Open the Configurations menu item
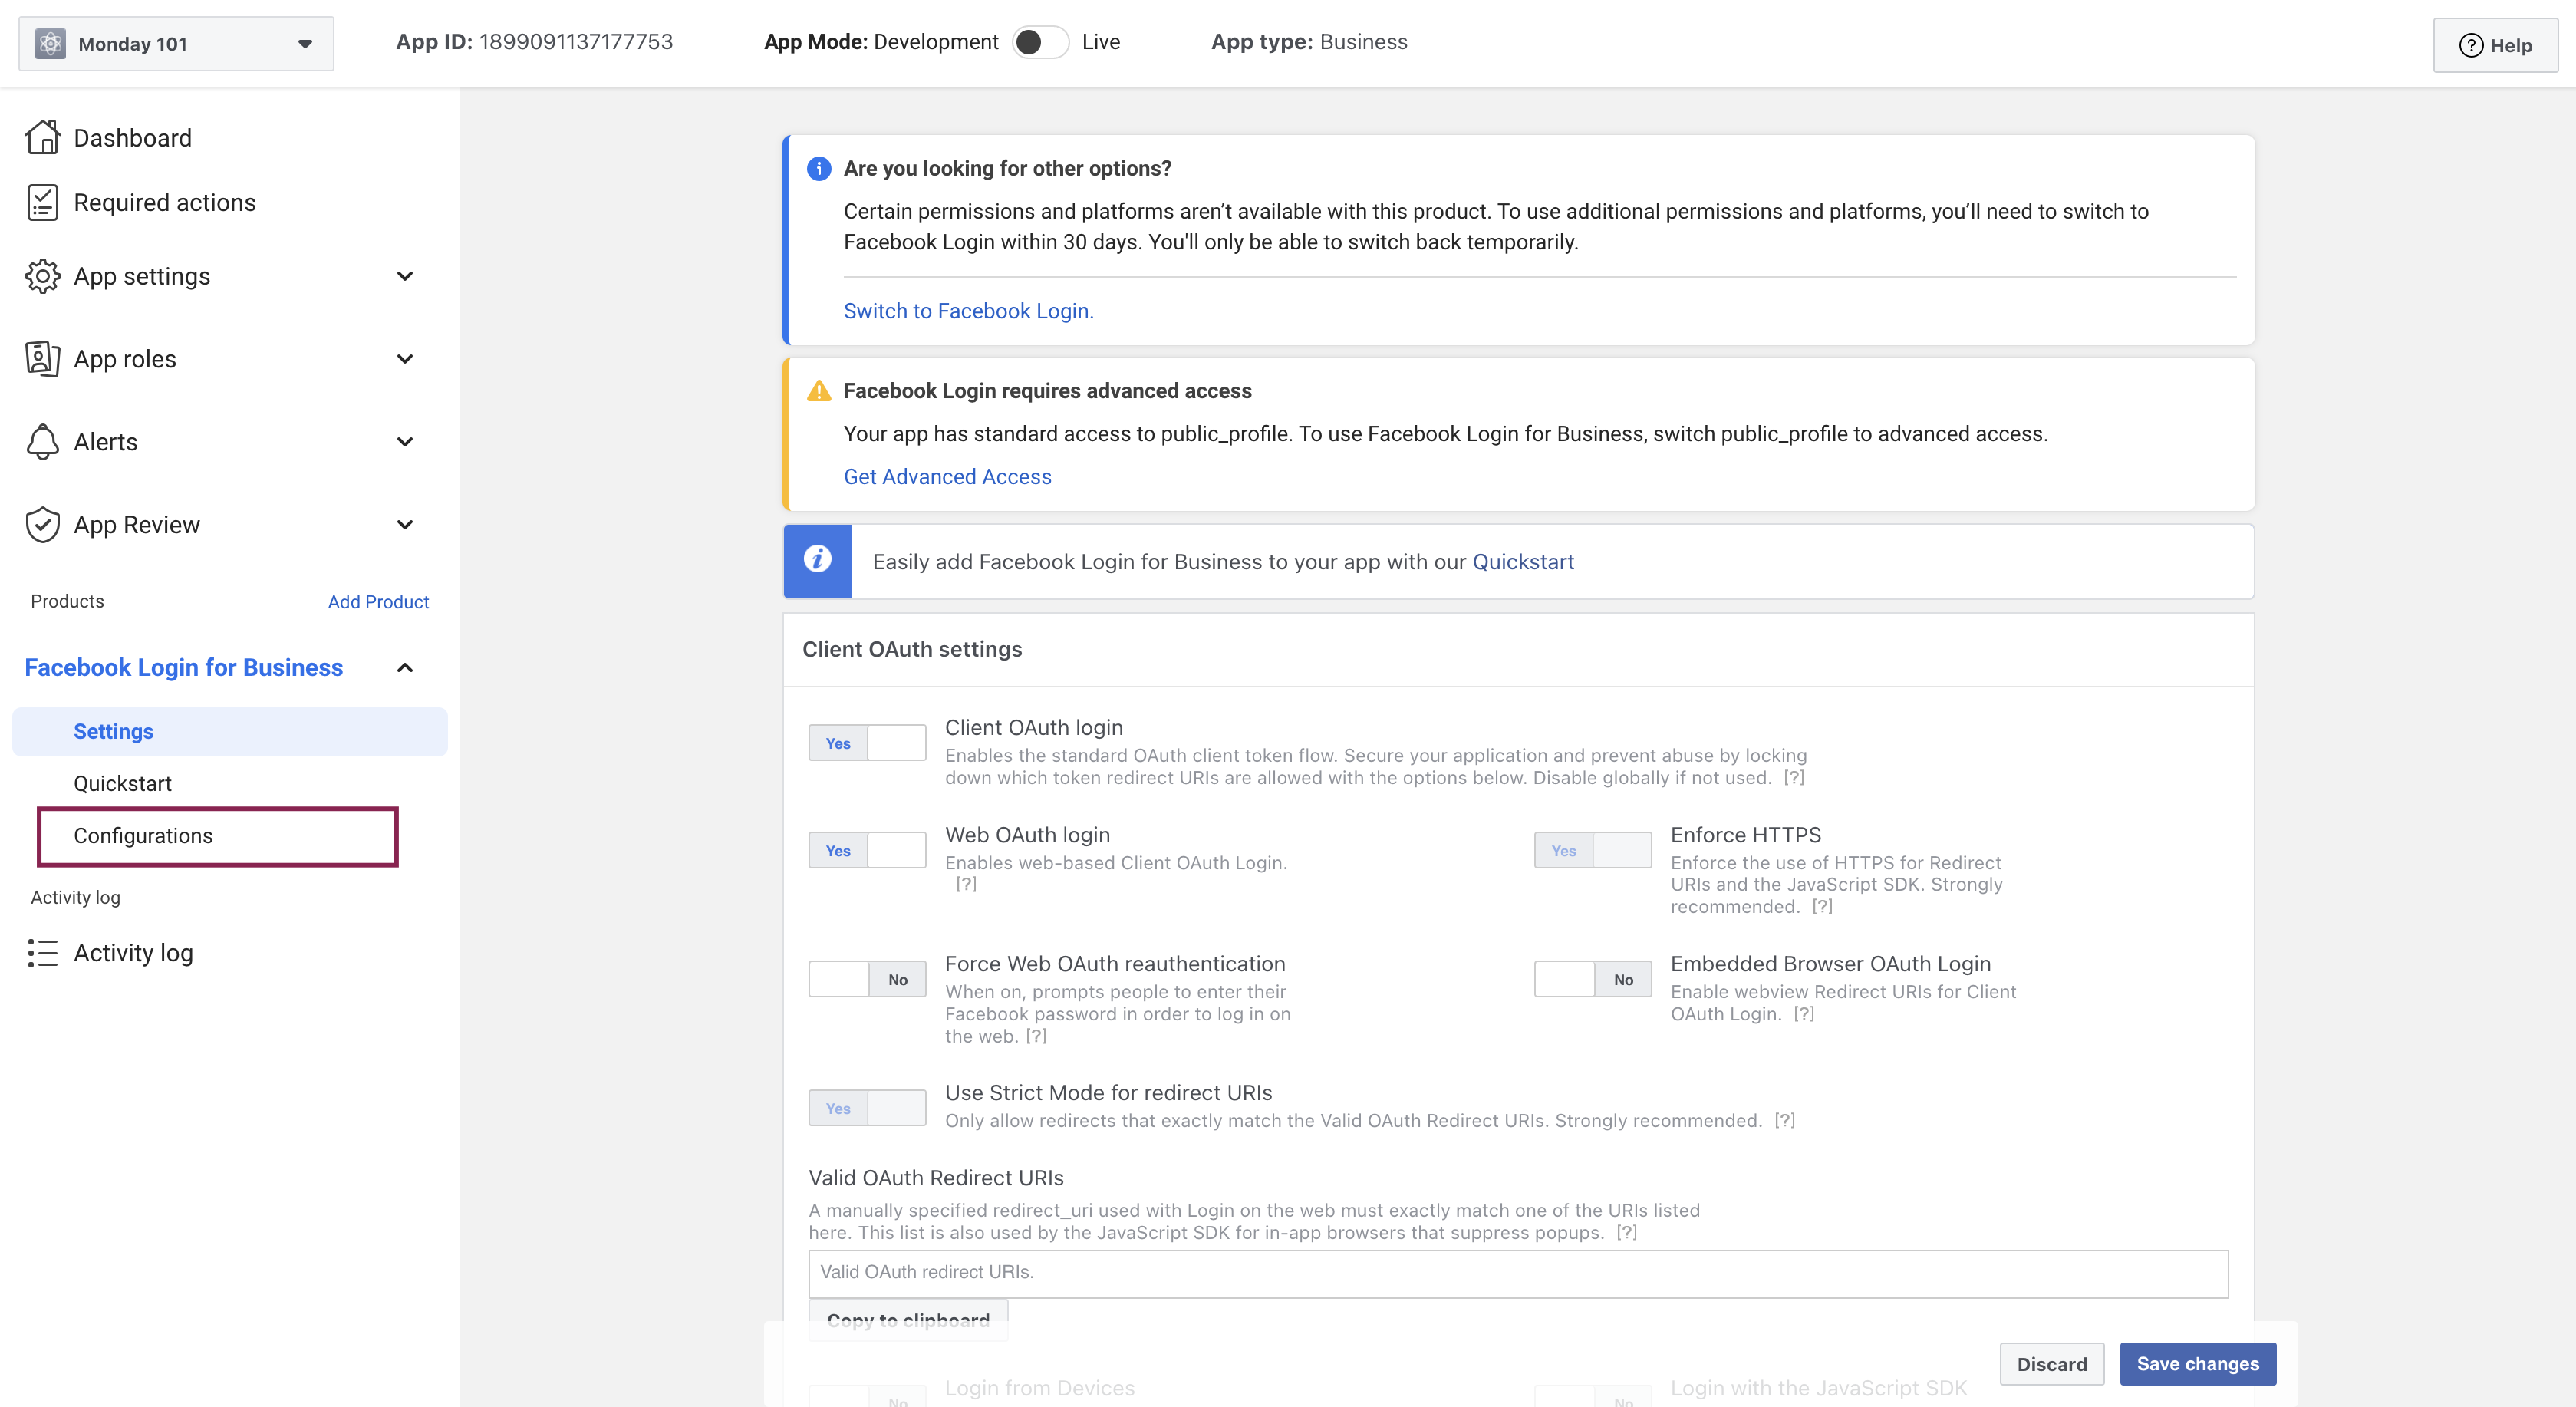Screen dimensions: 2576x1407 click(x=143, y=835)
